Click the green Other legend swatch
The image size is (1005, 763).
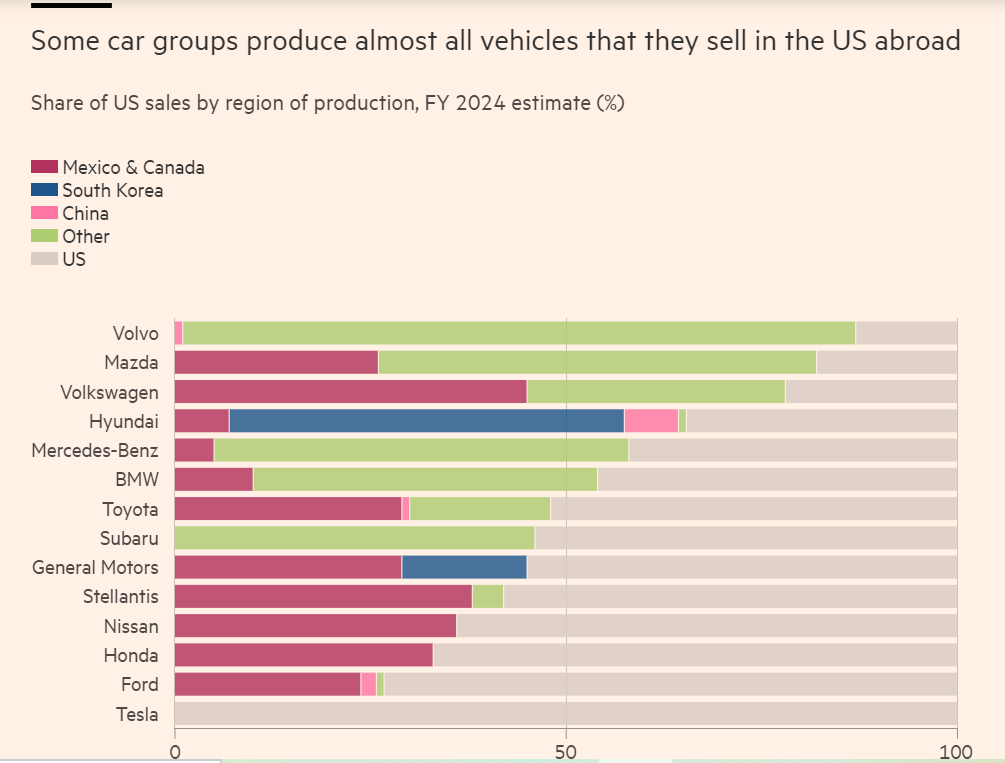(44, 236)
